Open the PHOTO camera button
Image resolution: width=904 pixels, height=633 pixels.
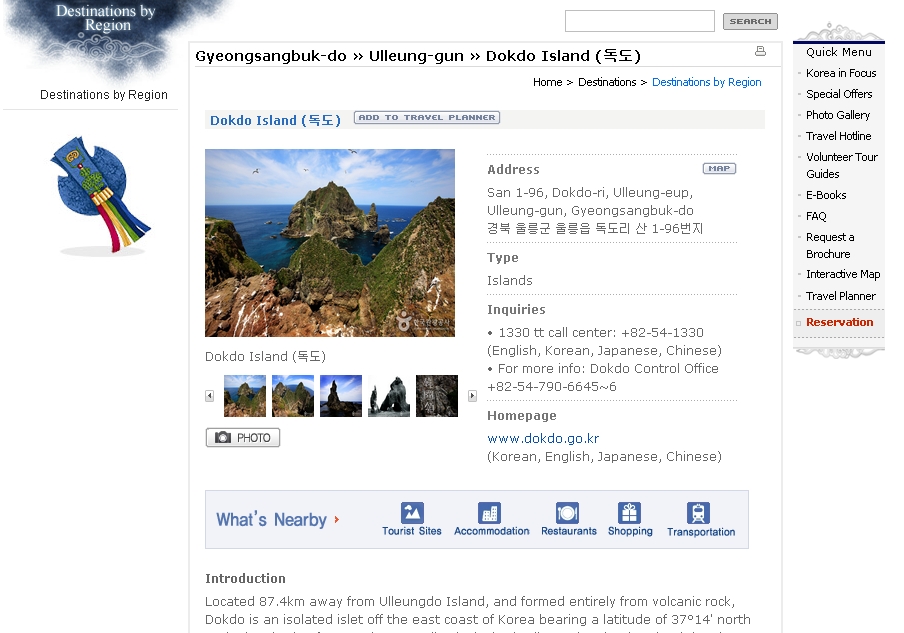(243, 438)
